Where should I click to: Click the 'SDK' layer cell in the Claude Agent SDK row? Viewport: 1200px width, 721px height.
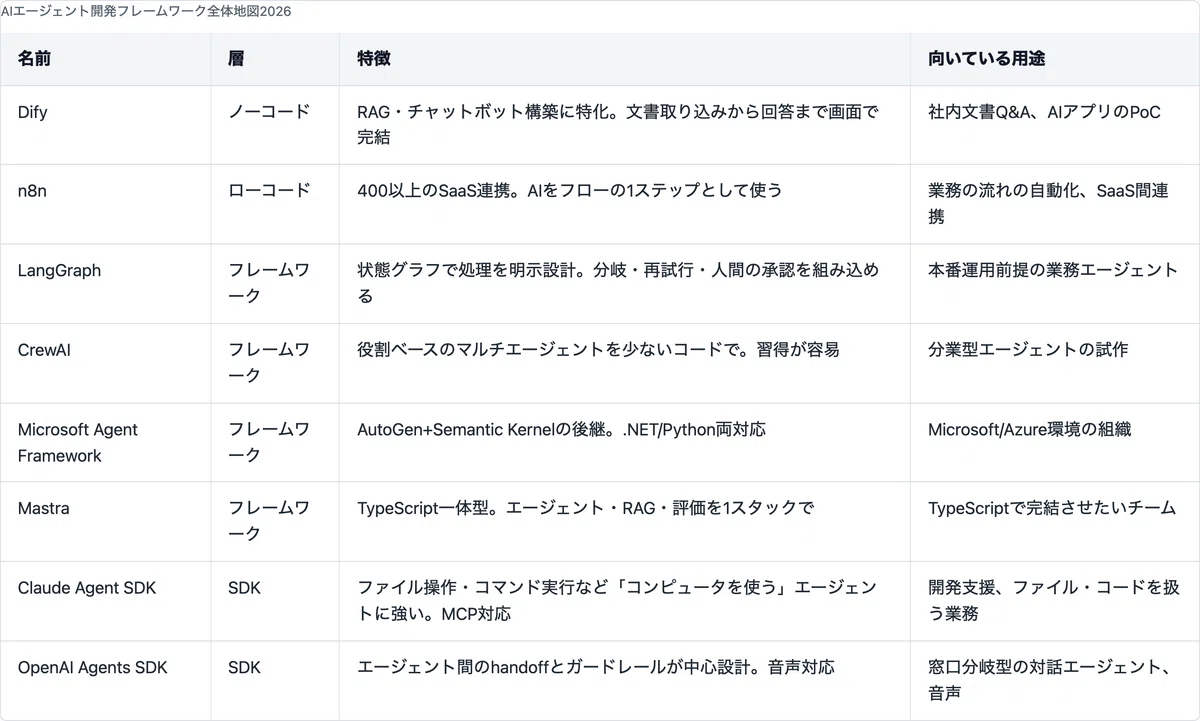pyautogui.click(x=274, y=601)
